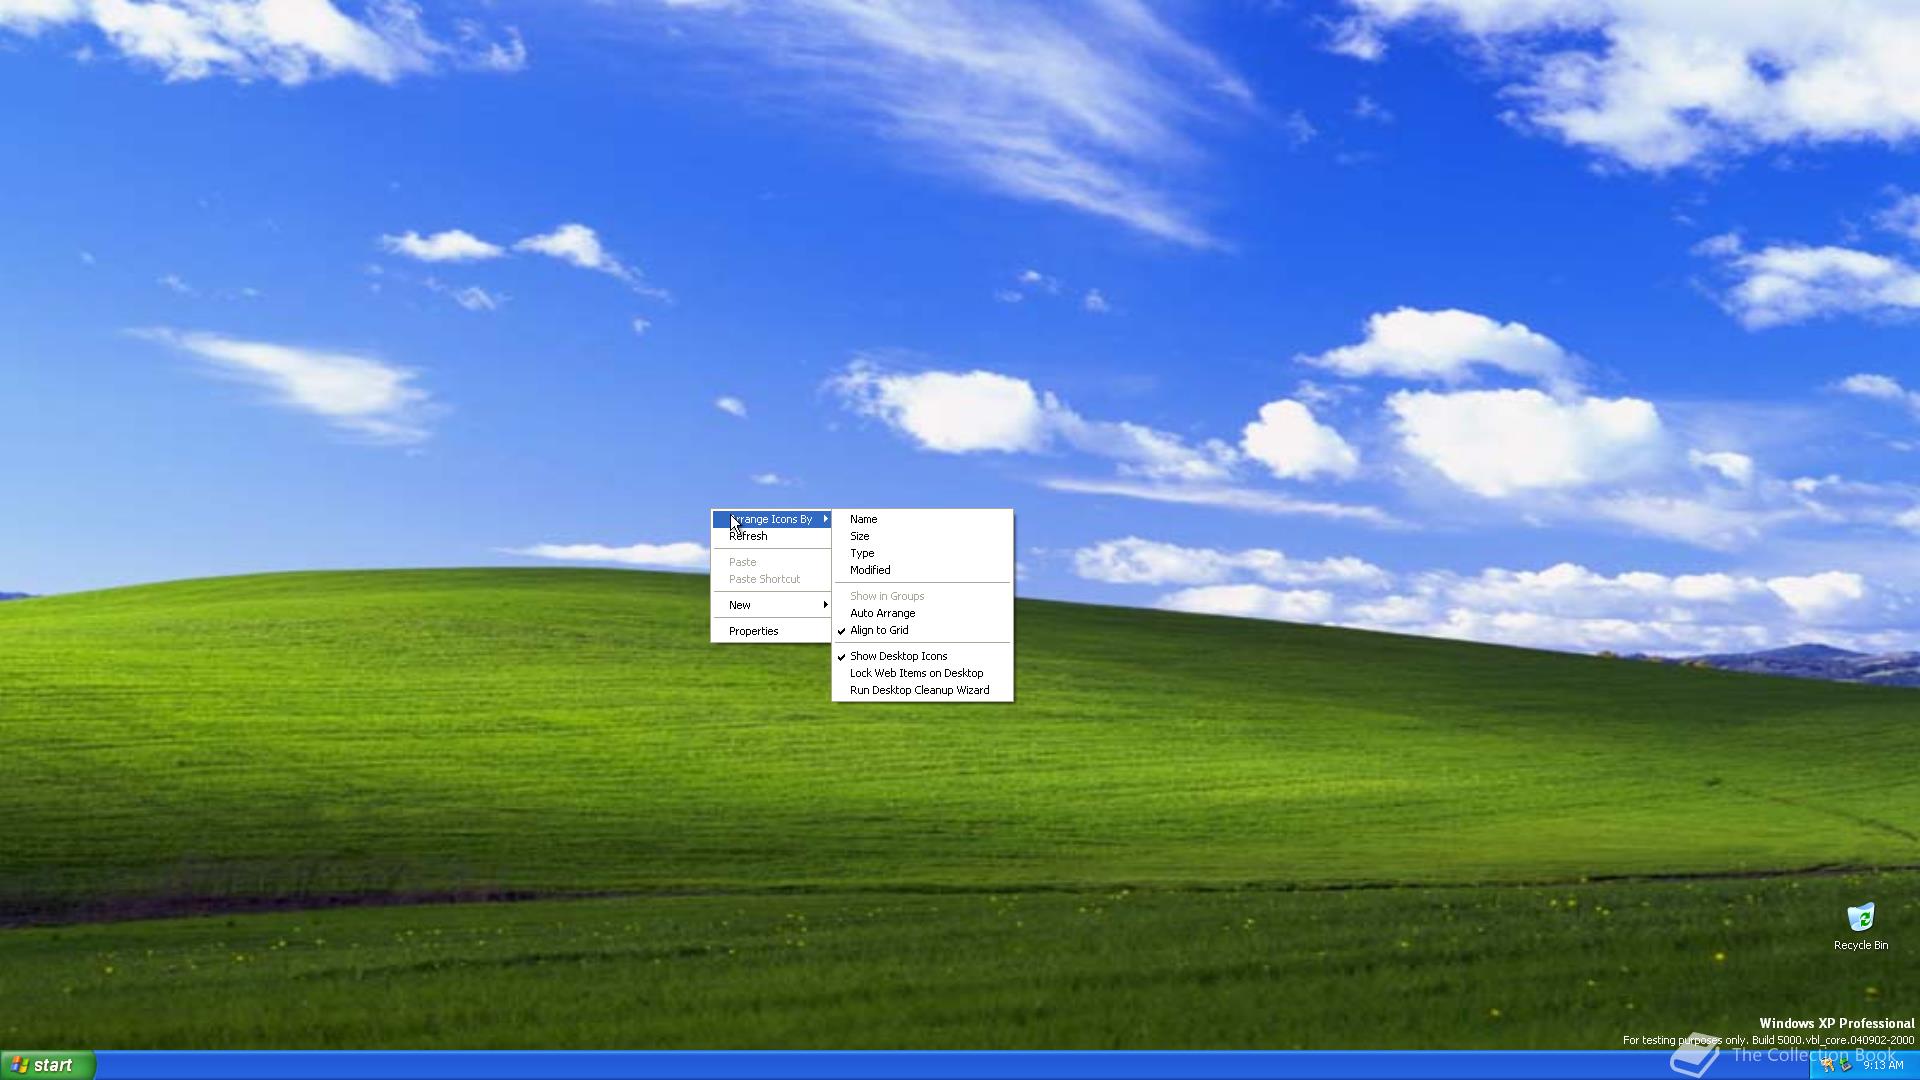Arrange icons by Name
This screenshot has height=1080, width=1920.
[863, 519]
